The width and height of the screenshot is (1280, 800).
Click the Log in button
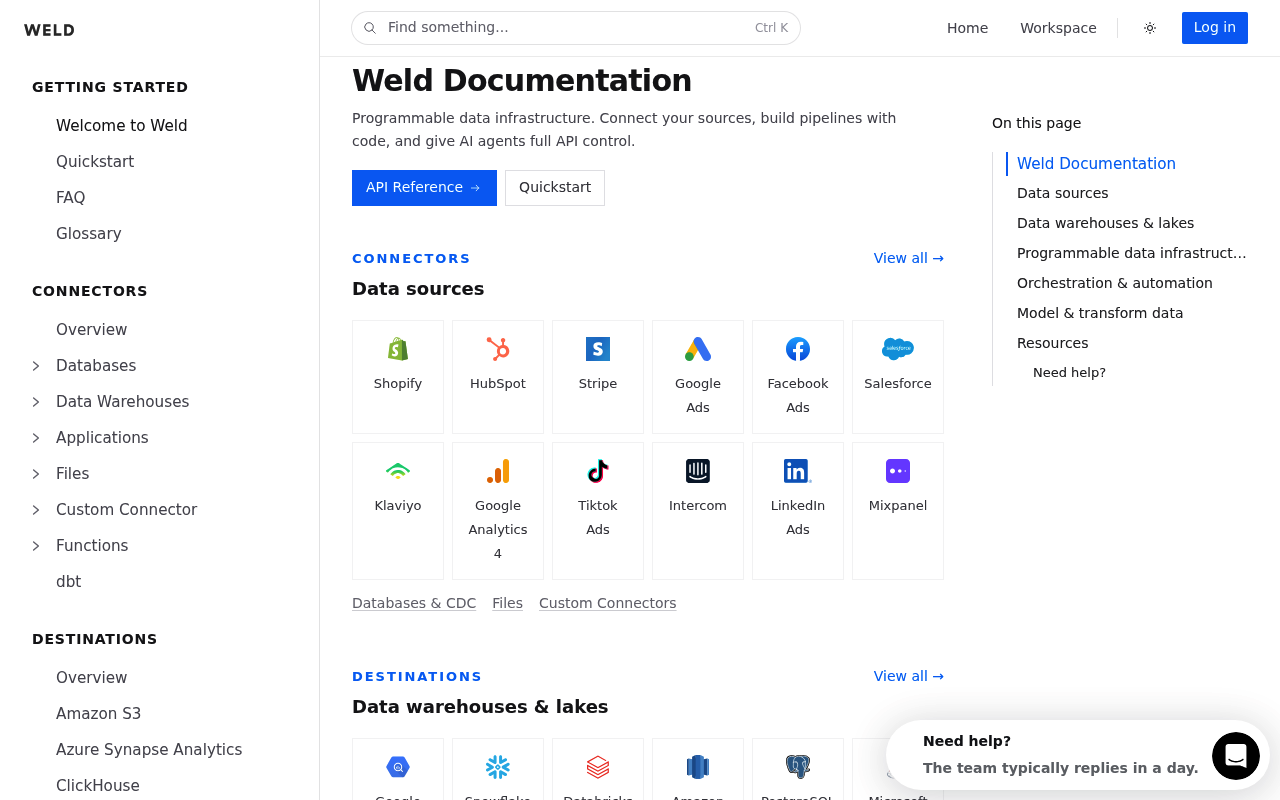[x=1215, y=28]
